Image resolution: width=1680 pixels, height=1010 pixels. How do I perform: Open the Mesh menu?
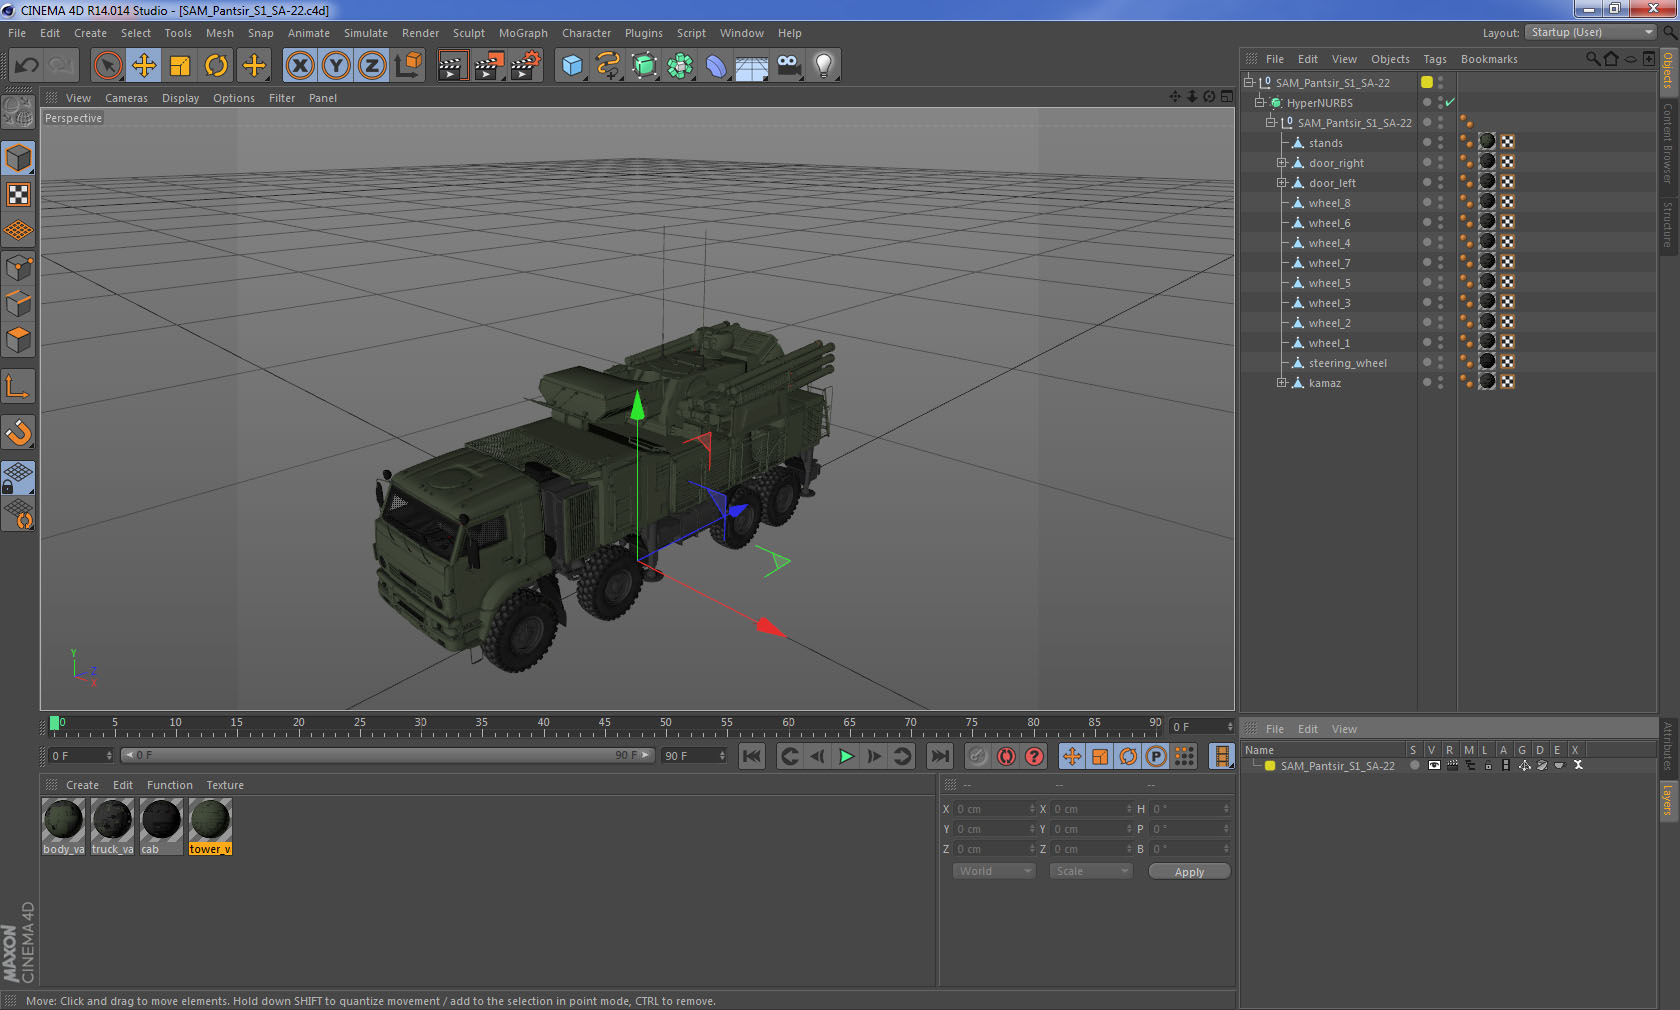click(220, 33)
